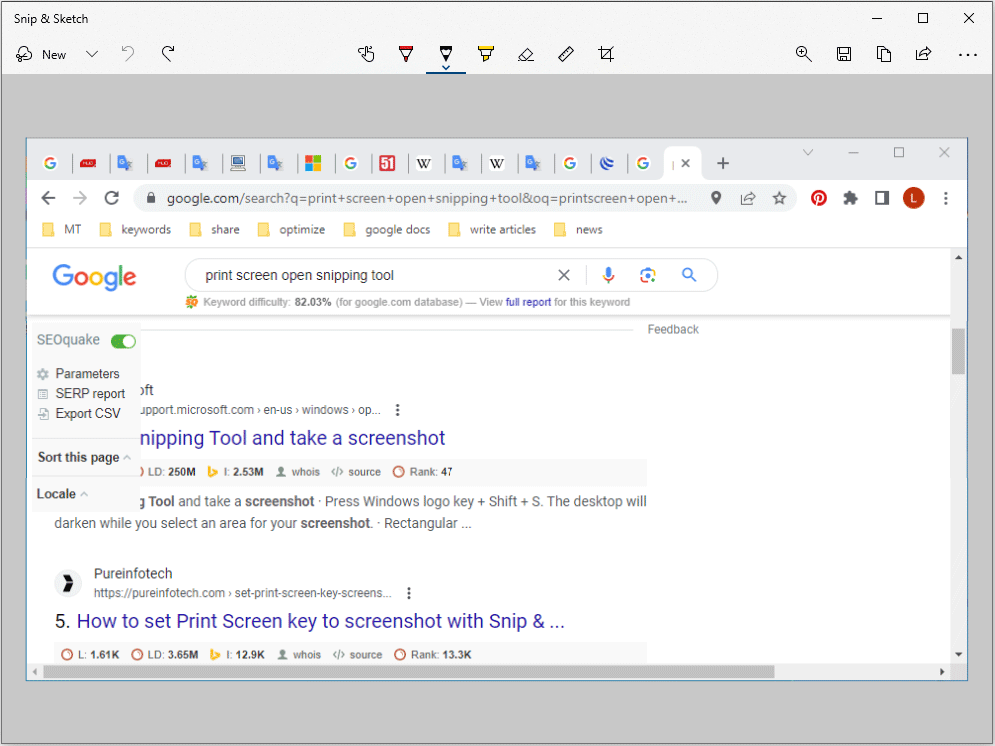Copy the snip to clipboard
The image size is (995, 746).
[x=884, y=55]
